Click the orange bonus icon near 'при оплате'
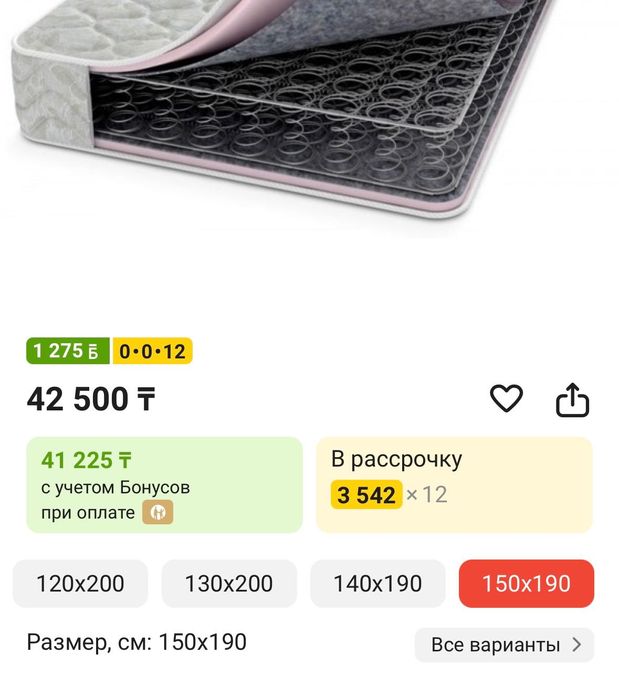 [x=157, y=513]
